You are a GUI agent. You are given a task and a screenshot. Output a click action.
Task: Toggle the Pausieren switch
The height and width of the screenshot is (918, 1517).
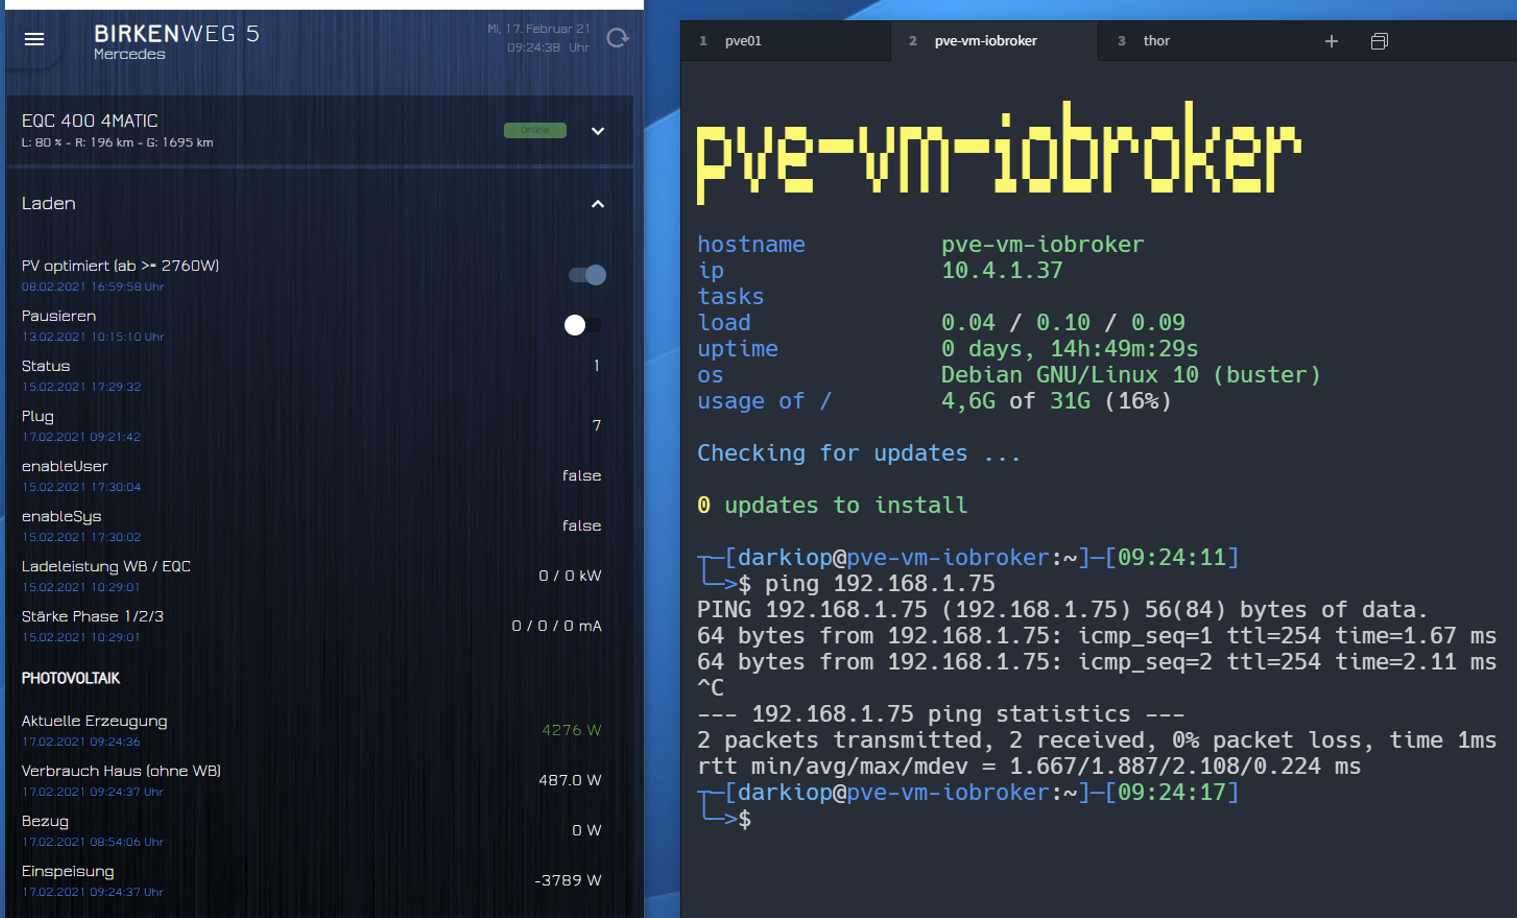583,325
